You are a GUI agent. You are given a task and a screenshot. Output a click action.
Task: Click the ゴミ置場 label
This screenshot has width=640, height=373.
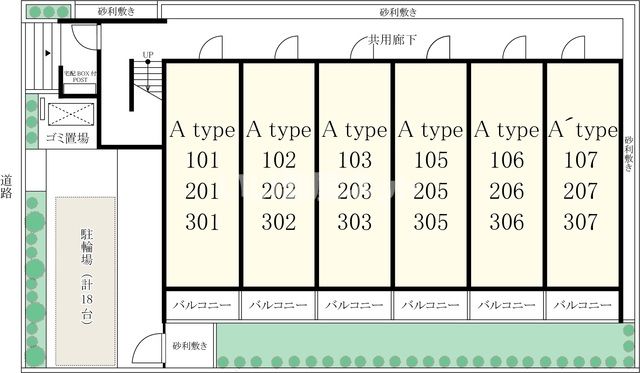[x=67, y=138]
